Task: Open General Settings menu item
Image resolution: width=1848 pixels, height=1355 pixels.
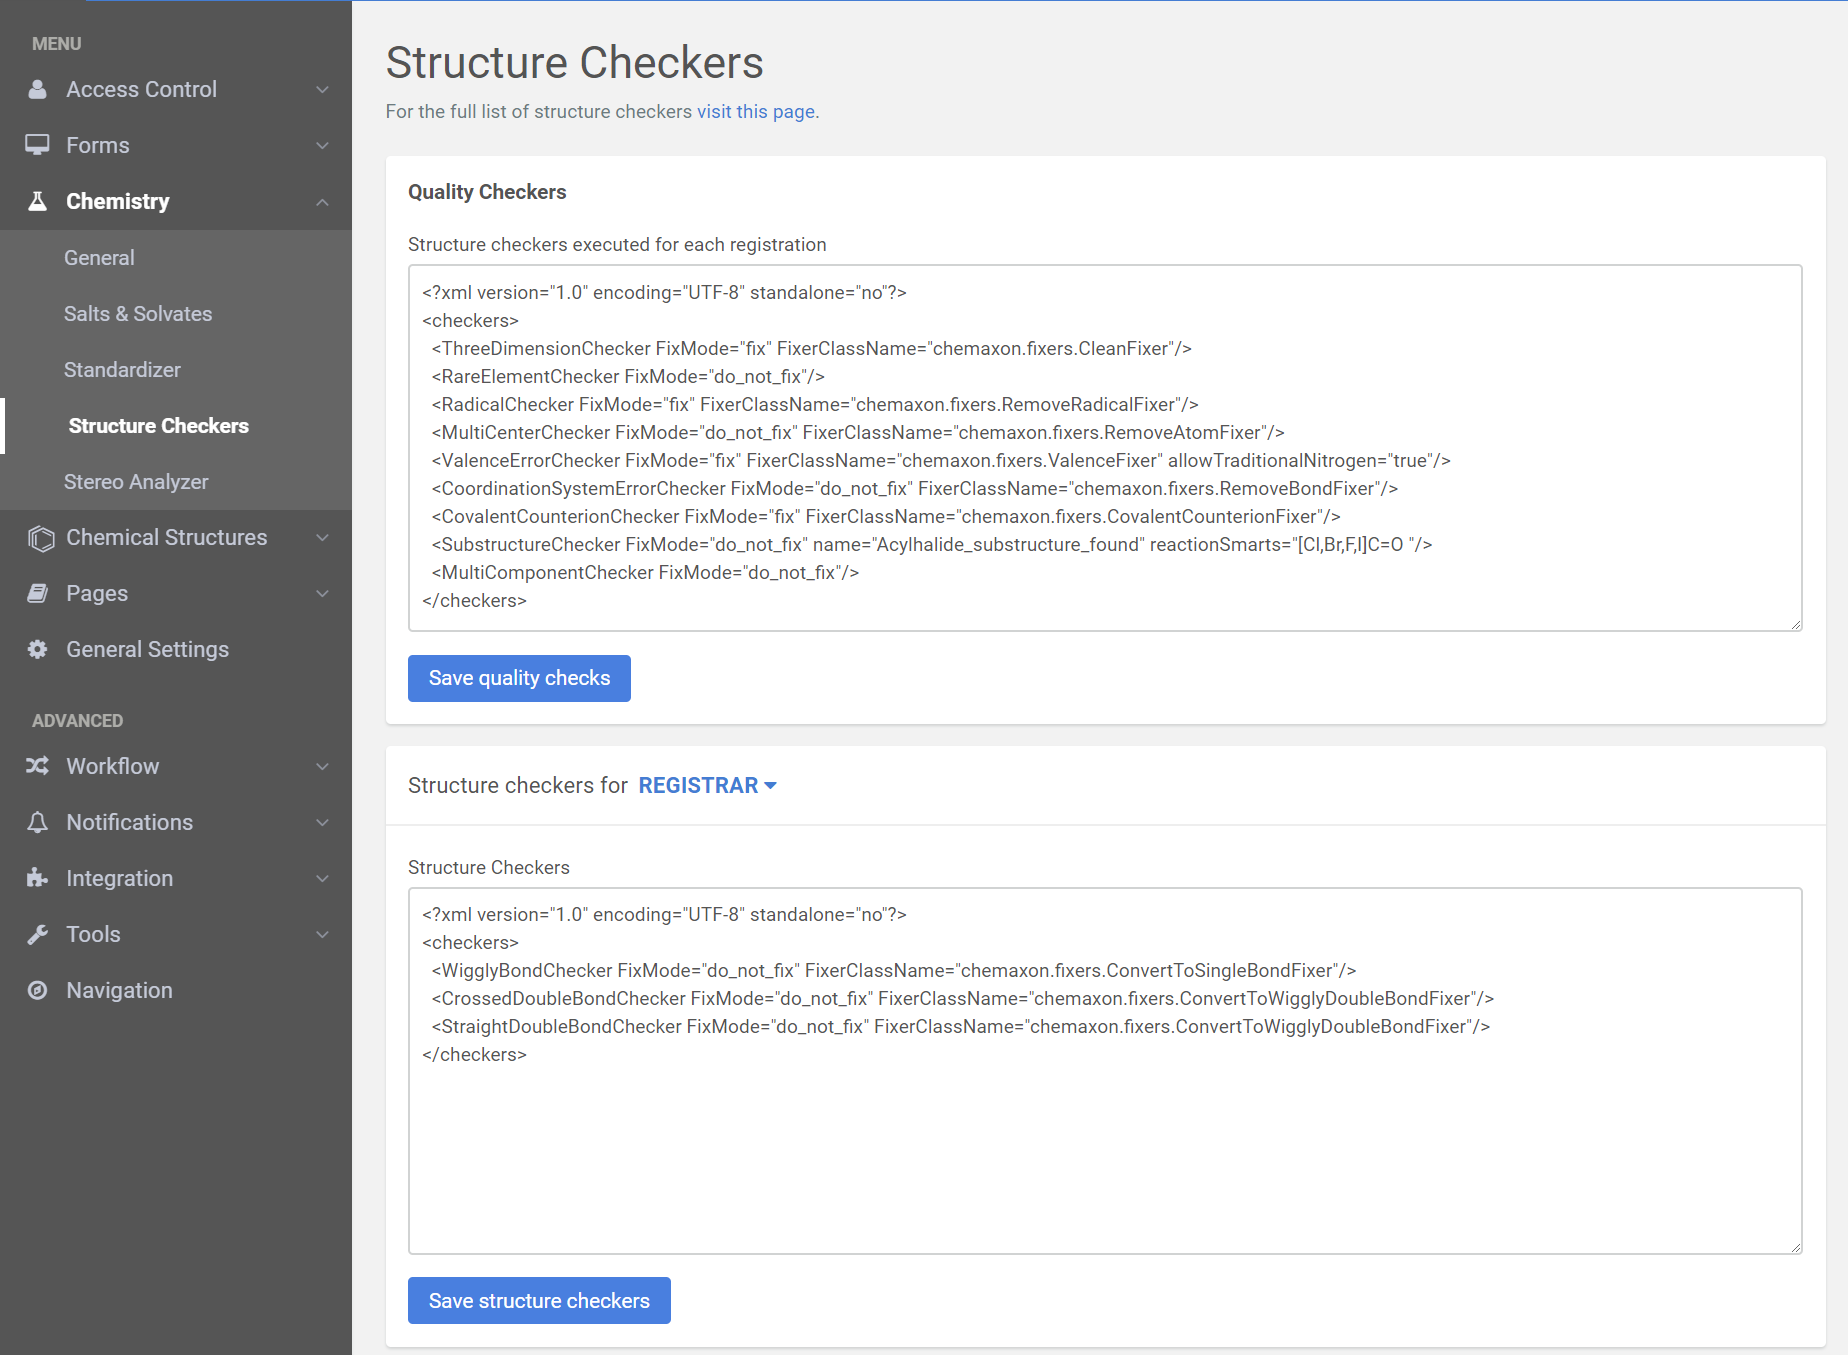Action: click(176, 649)
